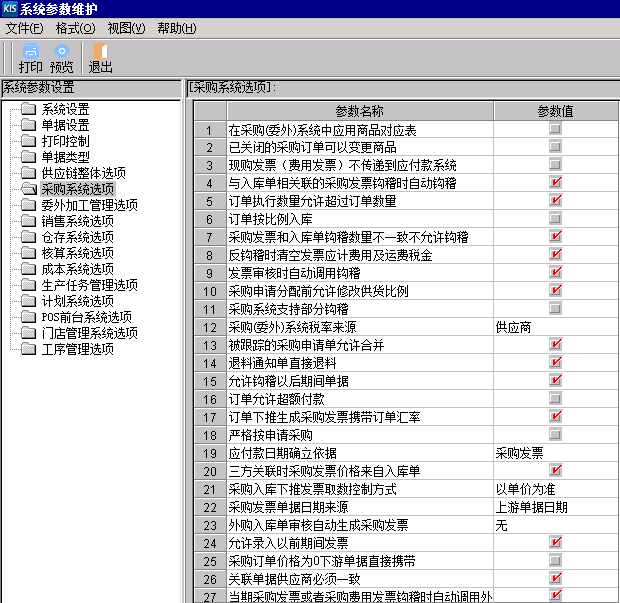
Task: Open 上游单据日期 value dropdown
Action: pyautogui.click(x=556, y=507)
